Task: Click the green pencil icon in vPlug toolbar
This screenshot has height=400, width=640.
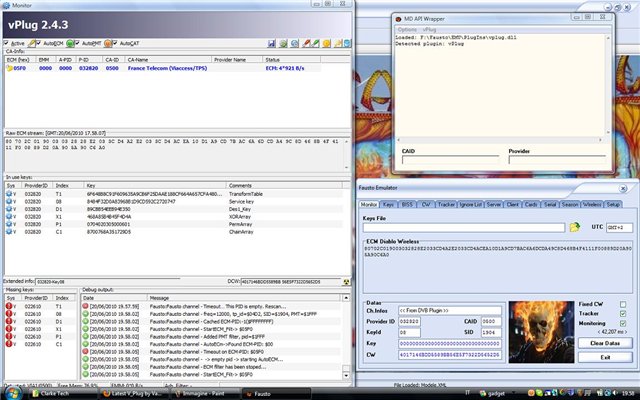Action: (x=315, y=43)
